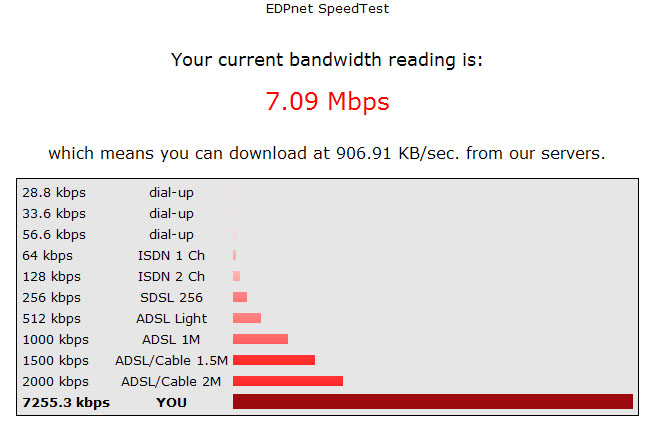
Task: Click the ADSL/Cable 1.5M label
Action: (171, 360)
